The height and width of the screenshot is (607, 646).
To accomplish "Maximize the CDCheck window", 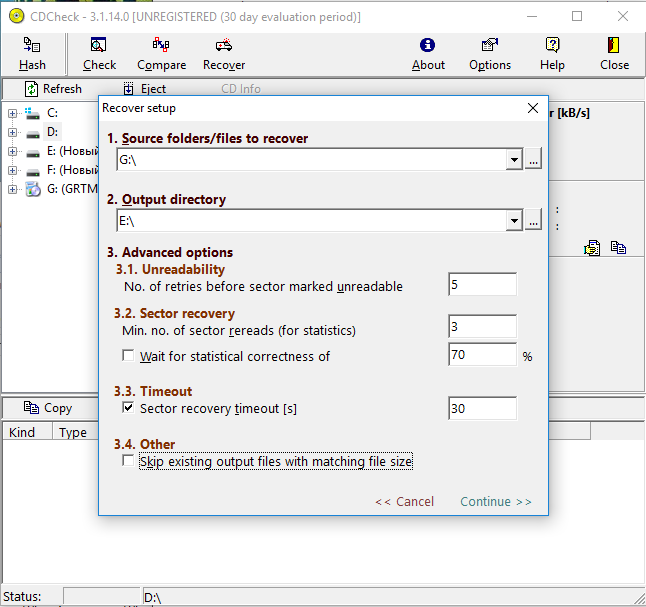I will click(577, 16).
